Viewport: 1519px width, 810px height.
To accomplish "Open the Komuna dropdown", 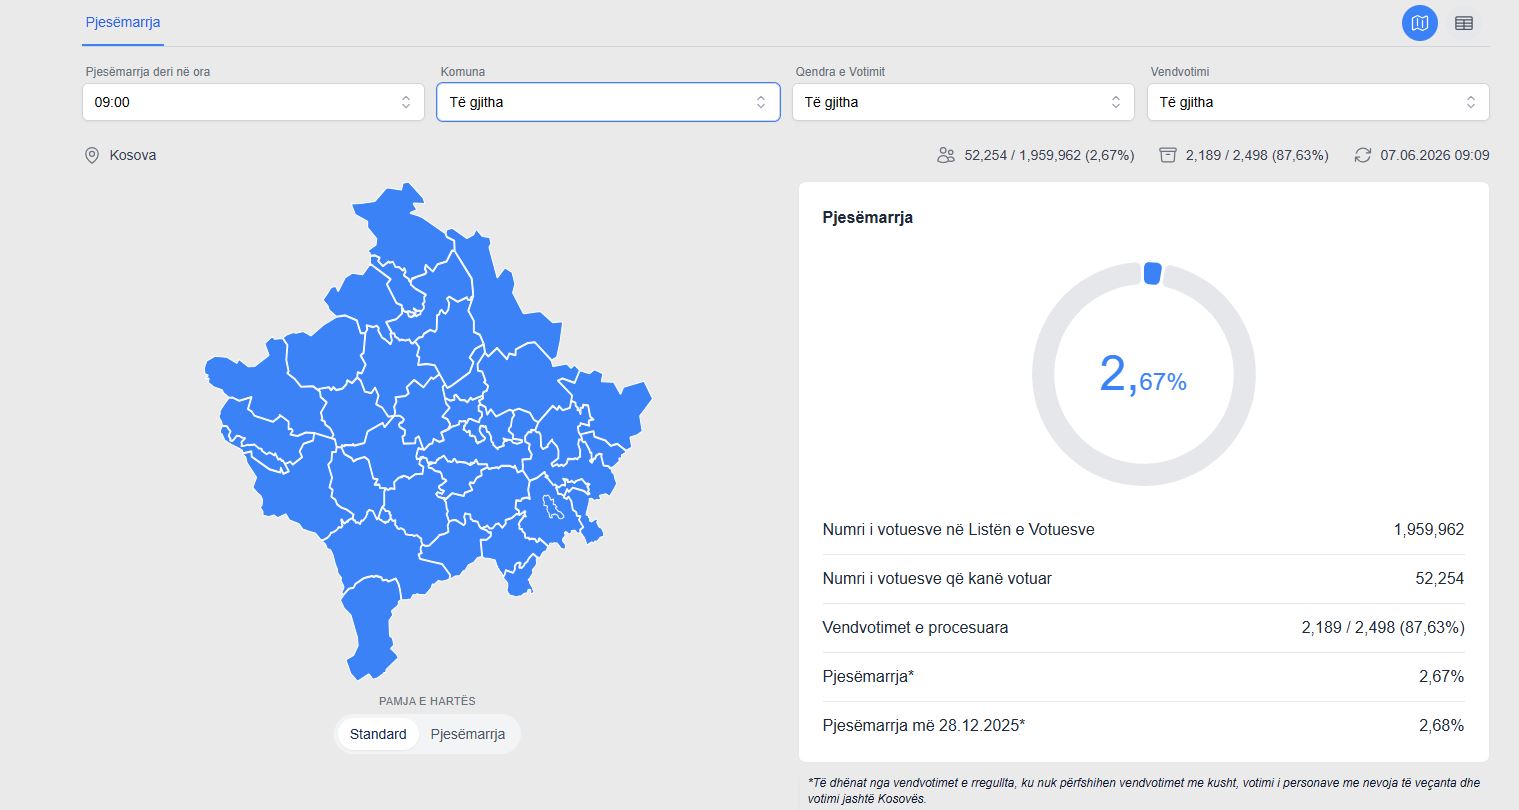I will 608,102.
